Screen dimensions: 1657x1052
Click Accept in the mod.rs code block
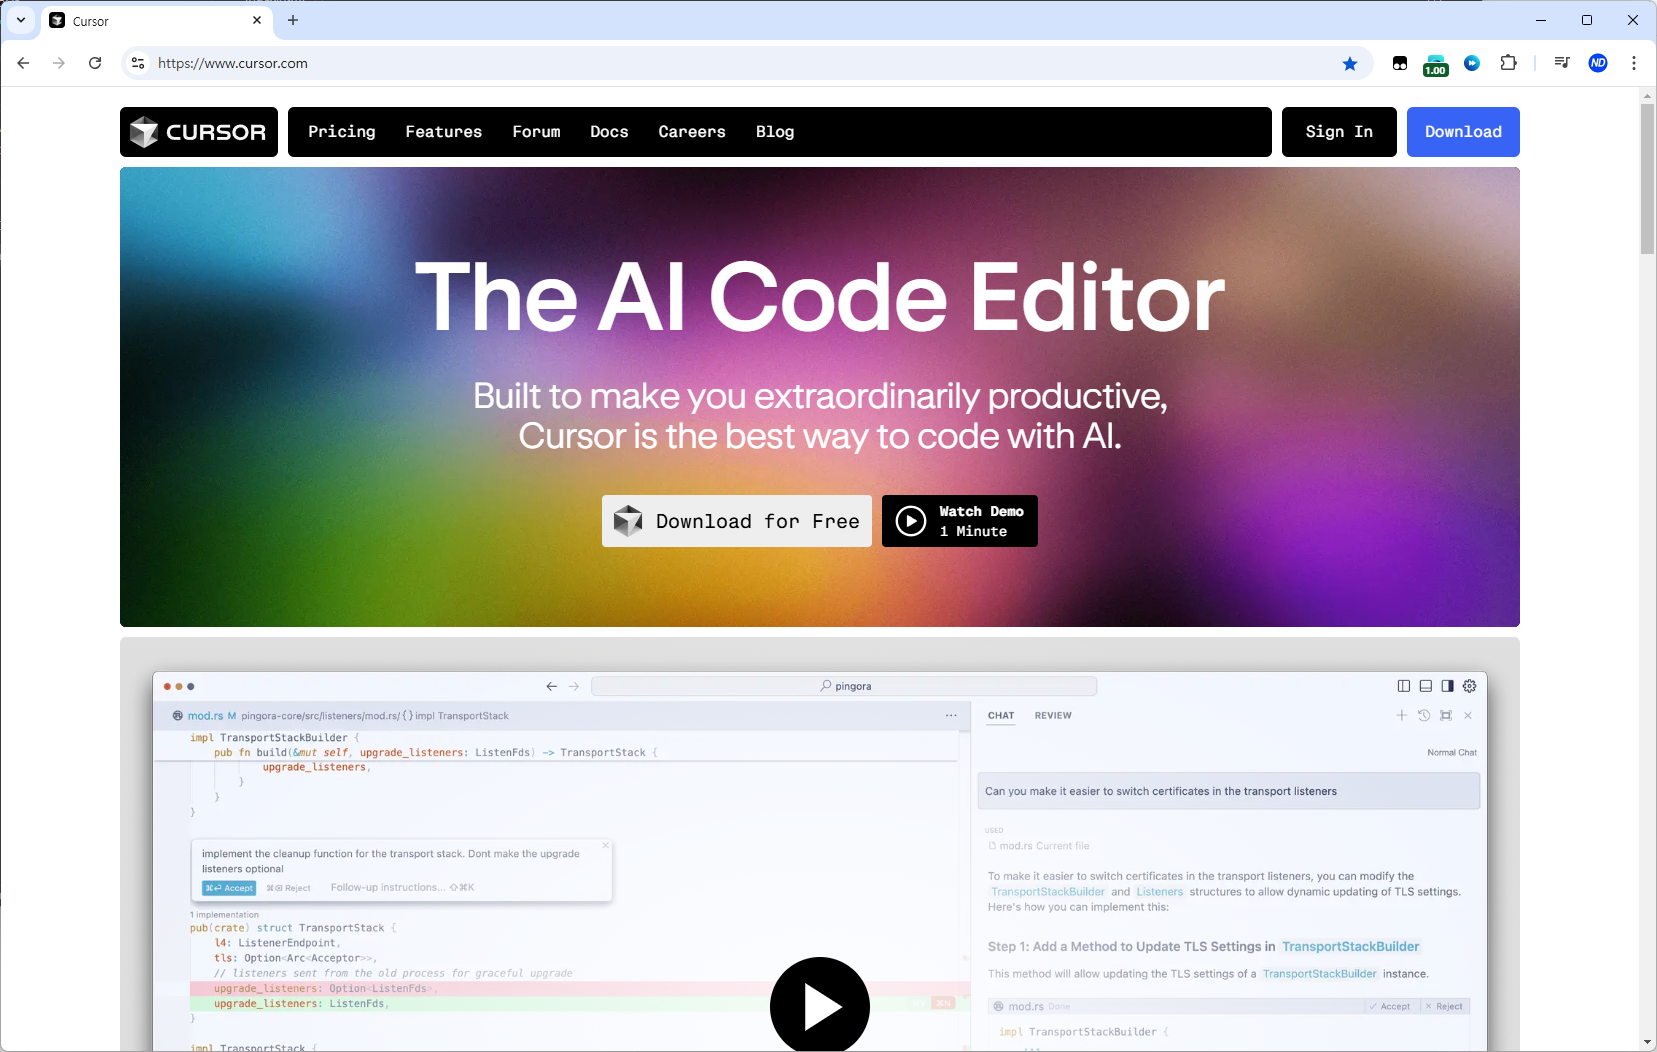(x=1390, y=1007)
